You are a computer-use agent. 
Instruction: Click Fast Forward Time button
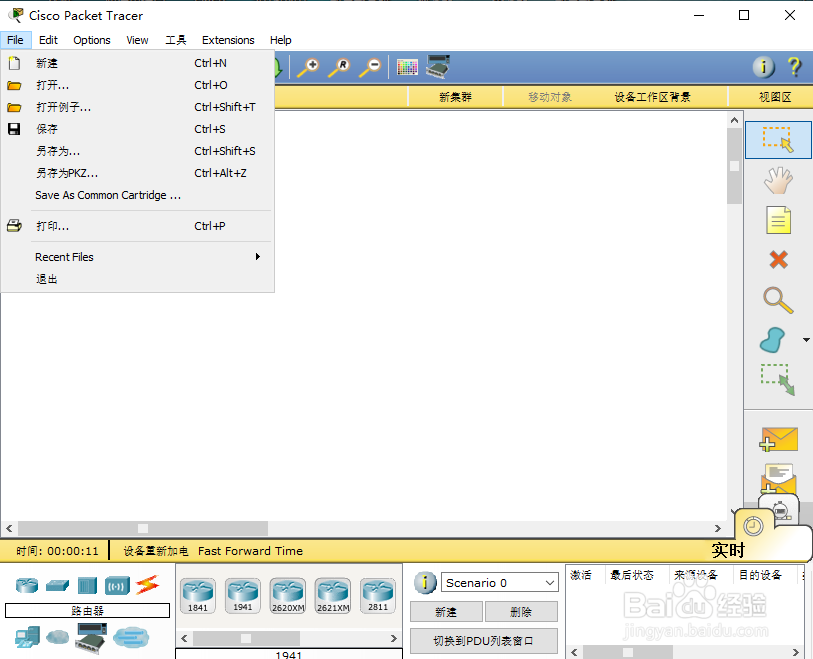tap(250, 551)
